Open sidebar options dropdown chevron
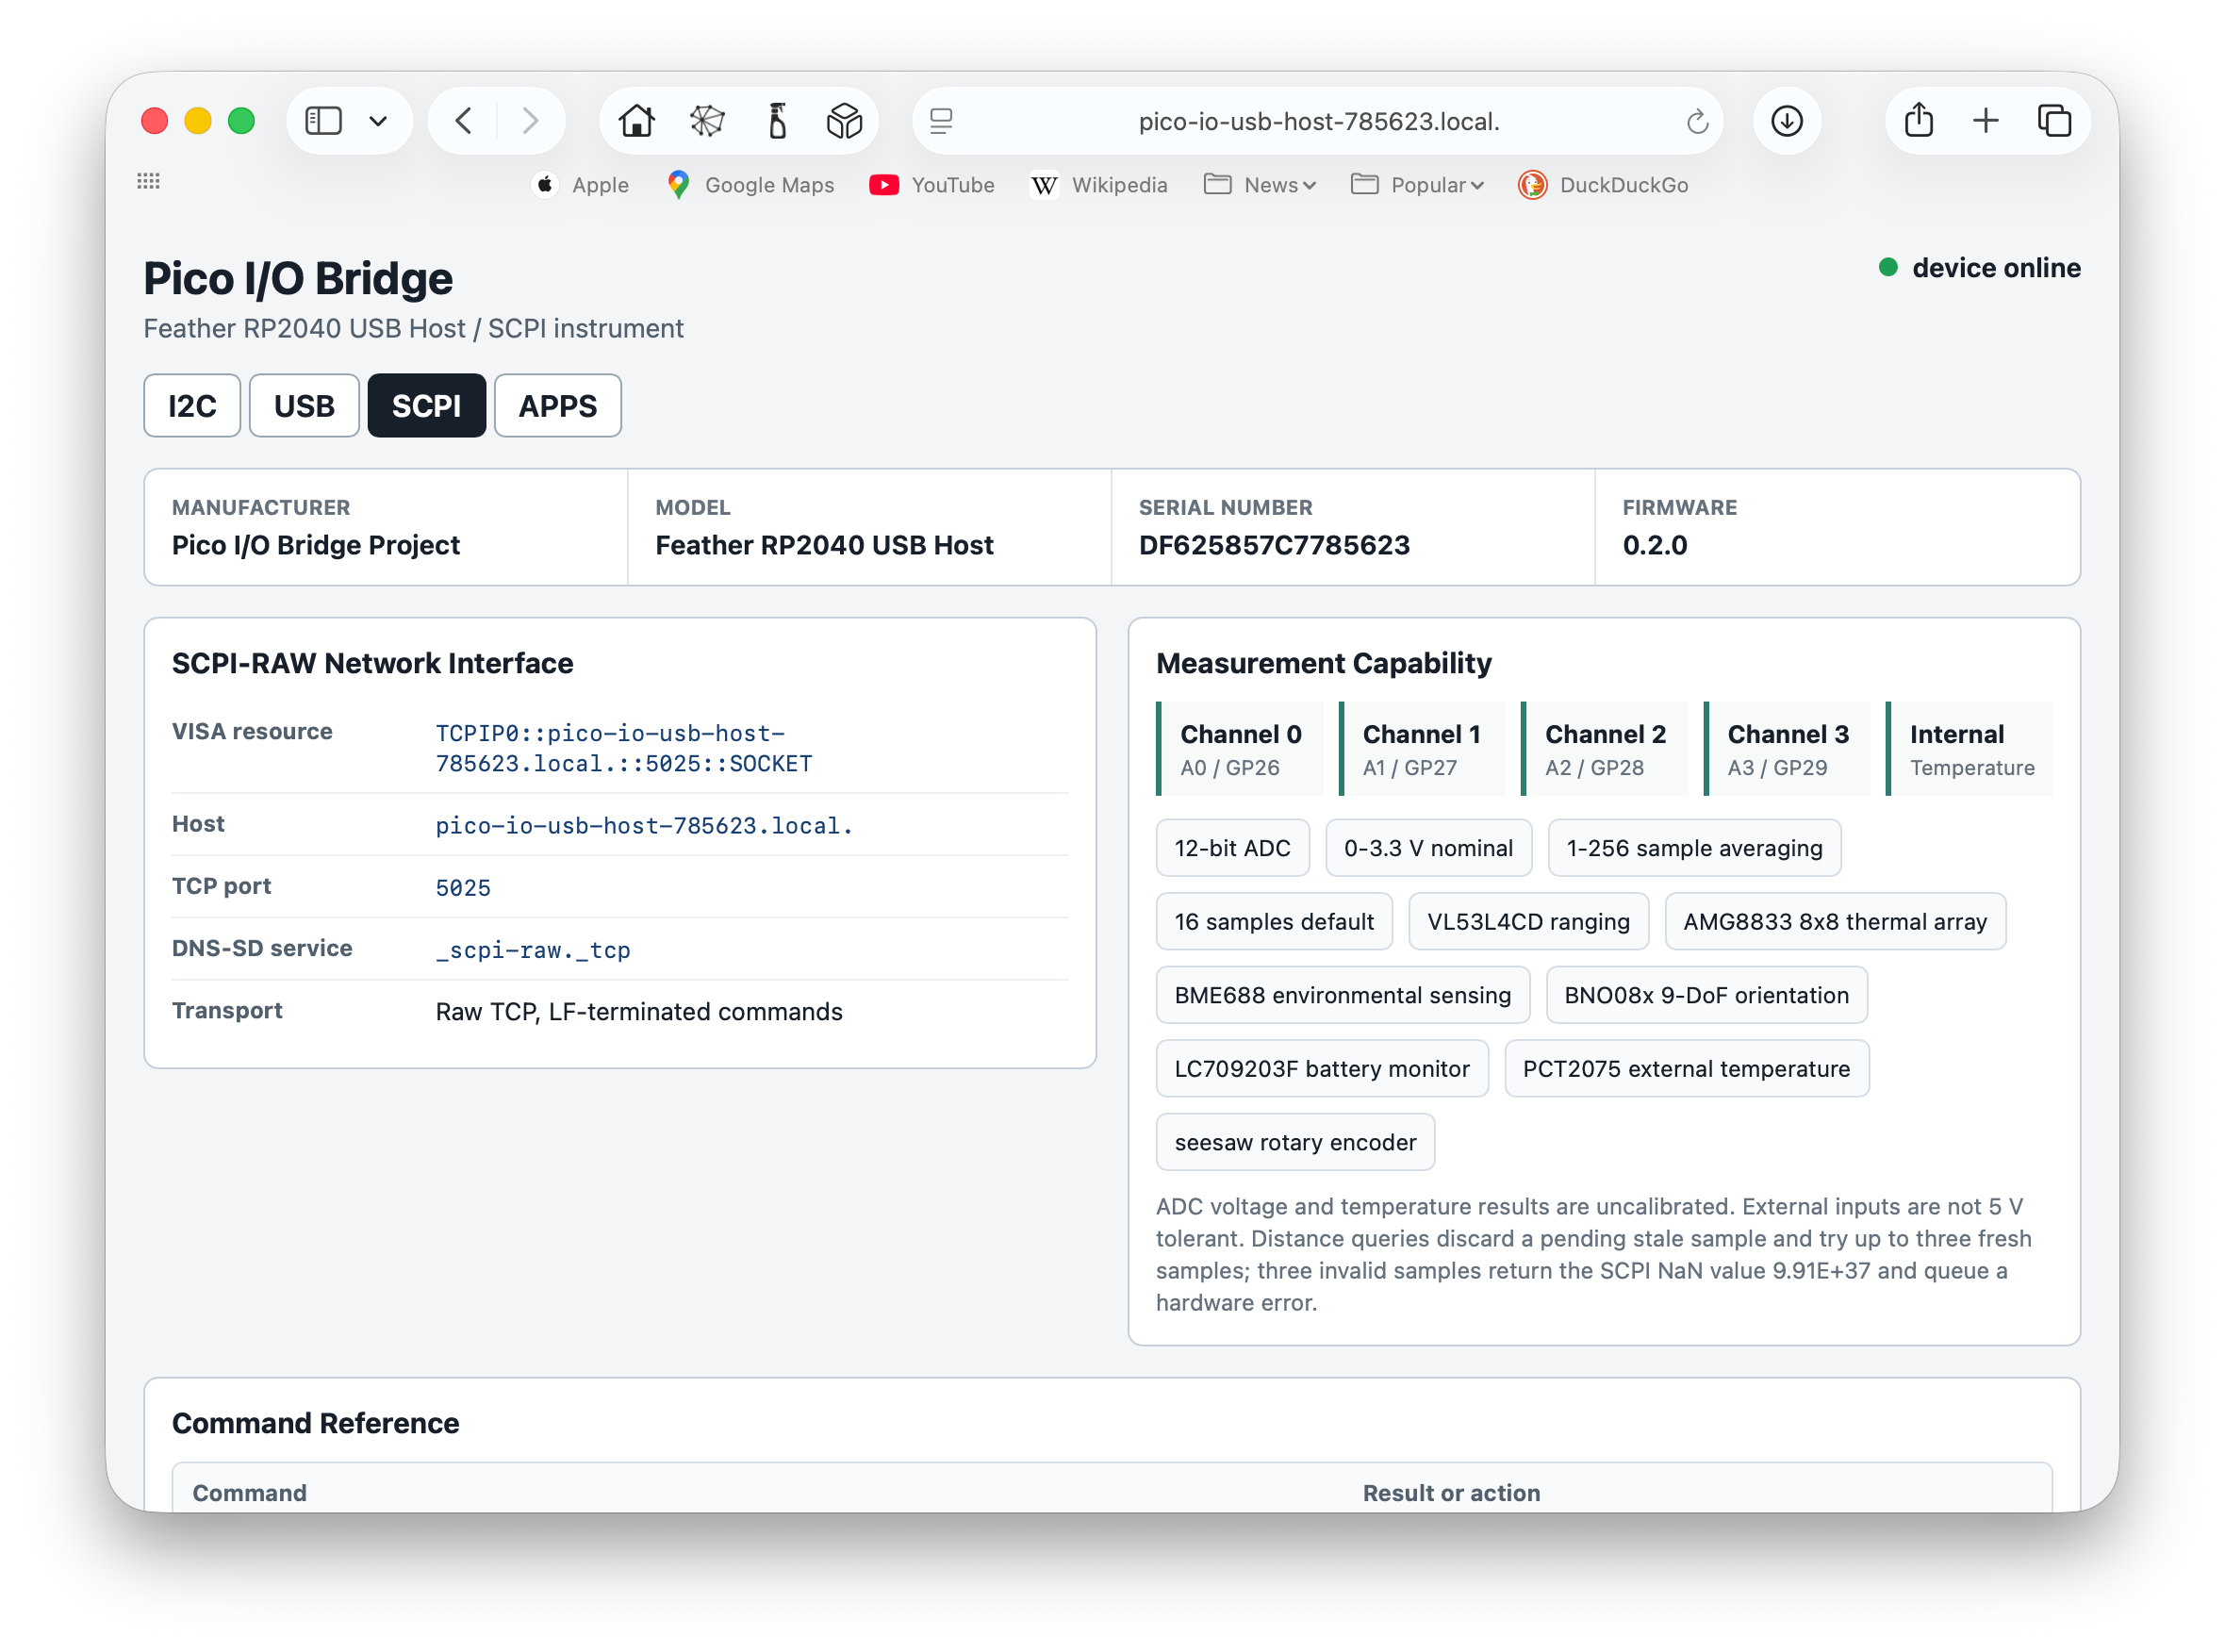This screenshot has width=2225, height=1652. [378, 121]
